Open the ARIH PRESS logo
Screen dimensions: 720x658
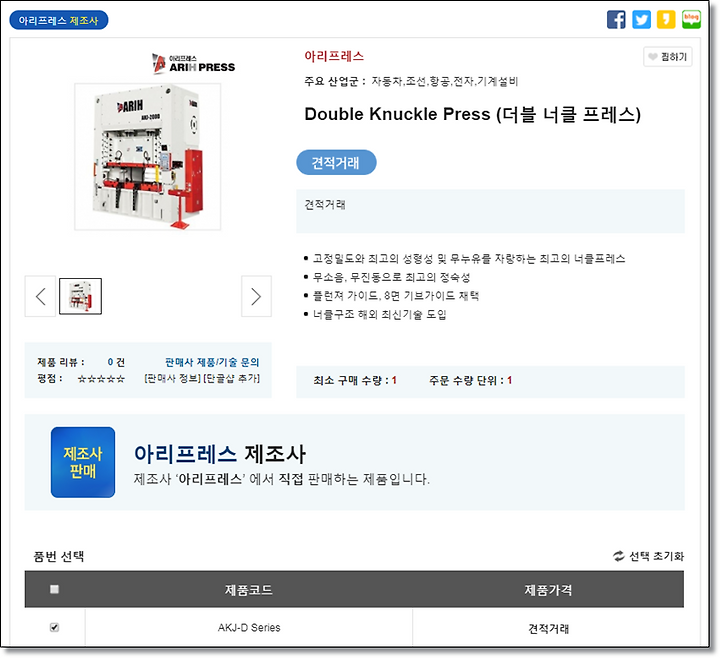[x=193, y=63]
